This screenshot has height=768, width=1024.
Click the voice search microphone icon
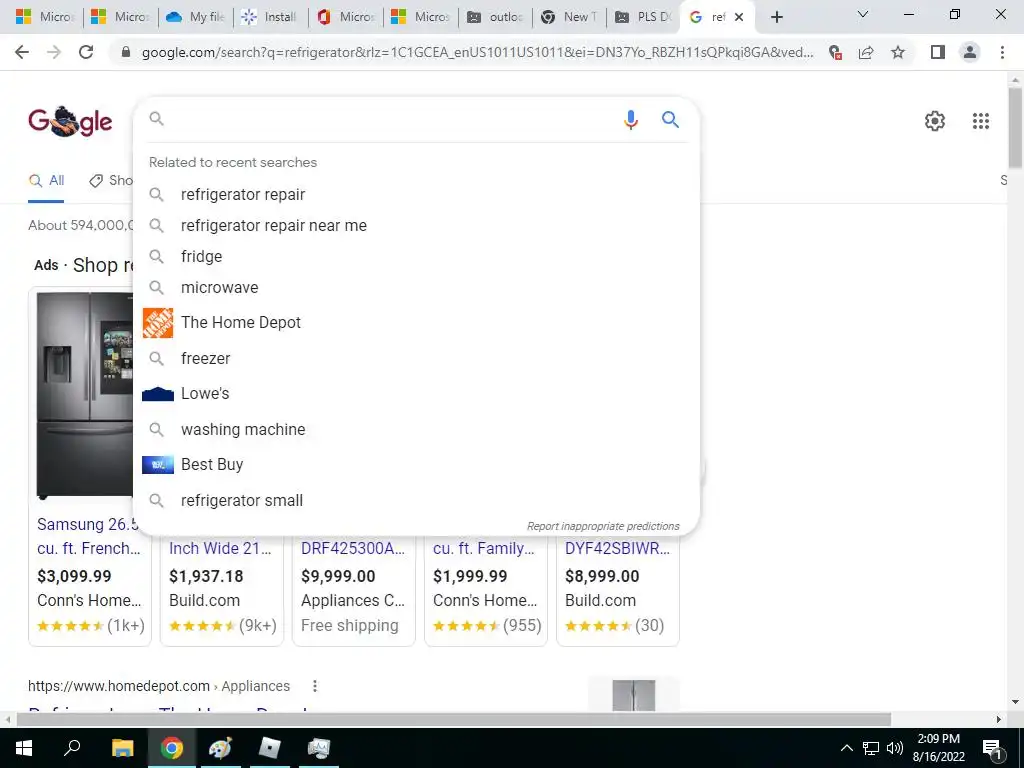[x=630, y=120]
